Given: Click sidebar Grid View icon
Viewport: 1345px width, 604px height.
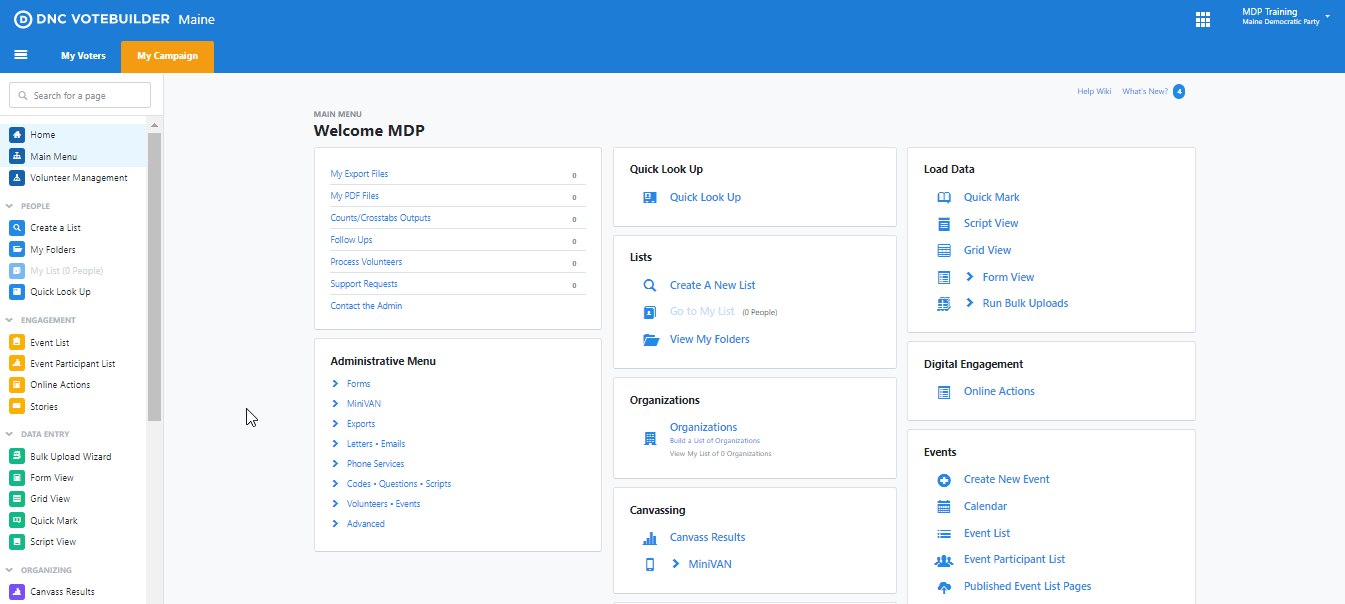Looking at the screenshot, I should click(17, 499).
